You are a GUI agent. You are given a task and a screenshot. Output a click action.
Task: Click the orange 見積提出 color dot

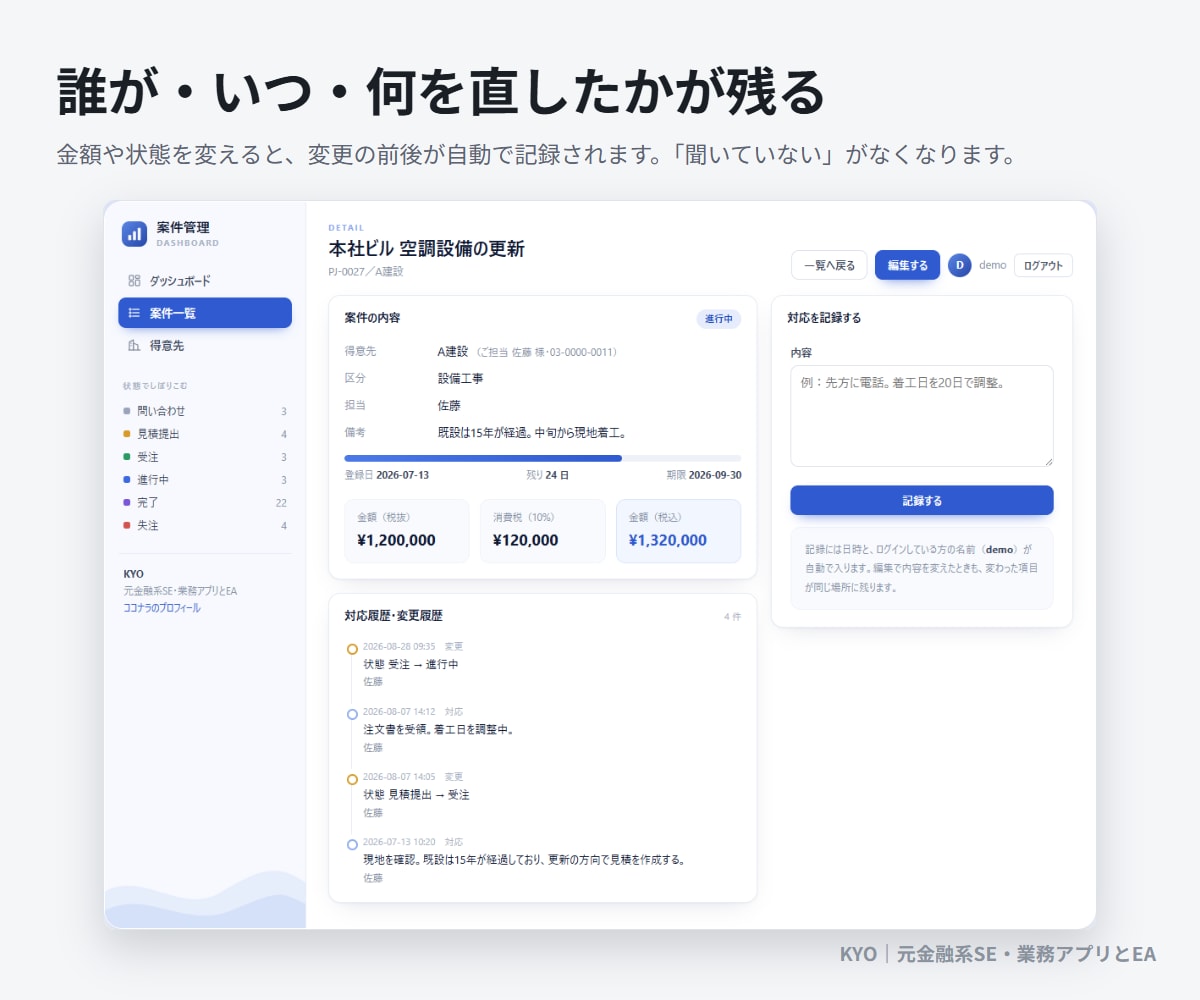(127, 434)
